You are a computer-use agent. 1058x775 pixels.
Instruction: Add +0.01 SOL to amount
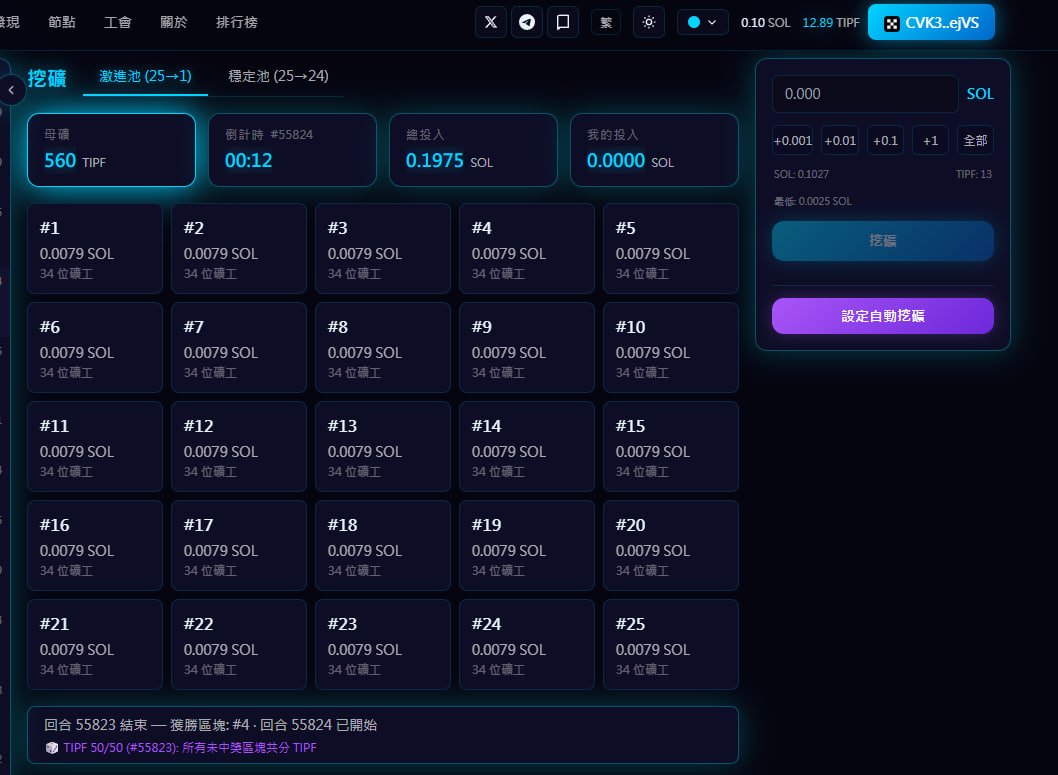840,140
